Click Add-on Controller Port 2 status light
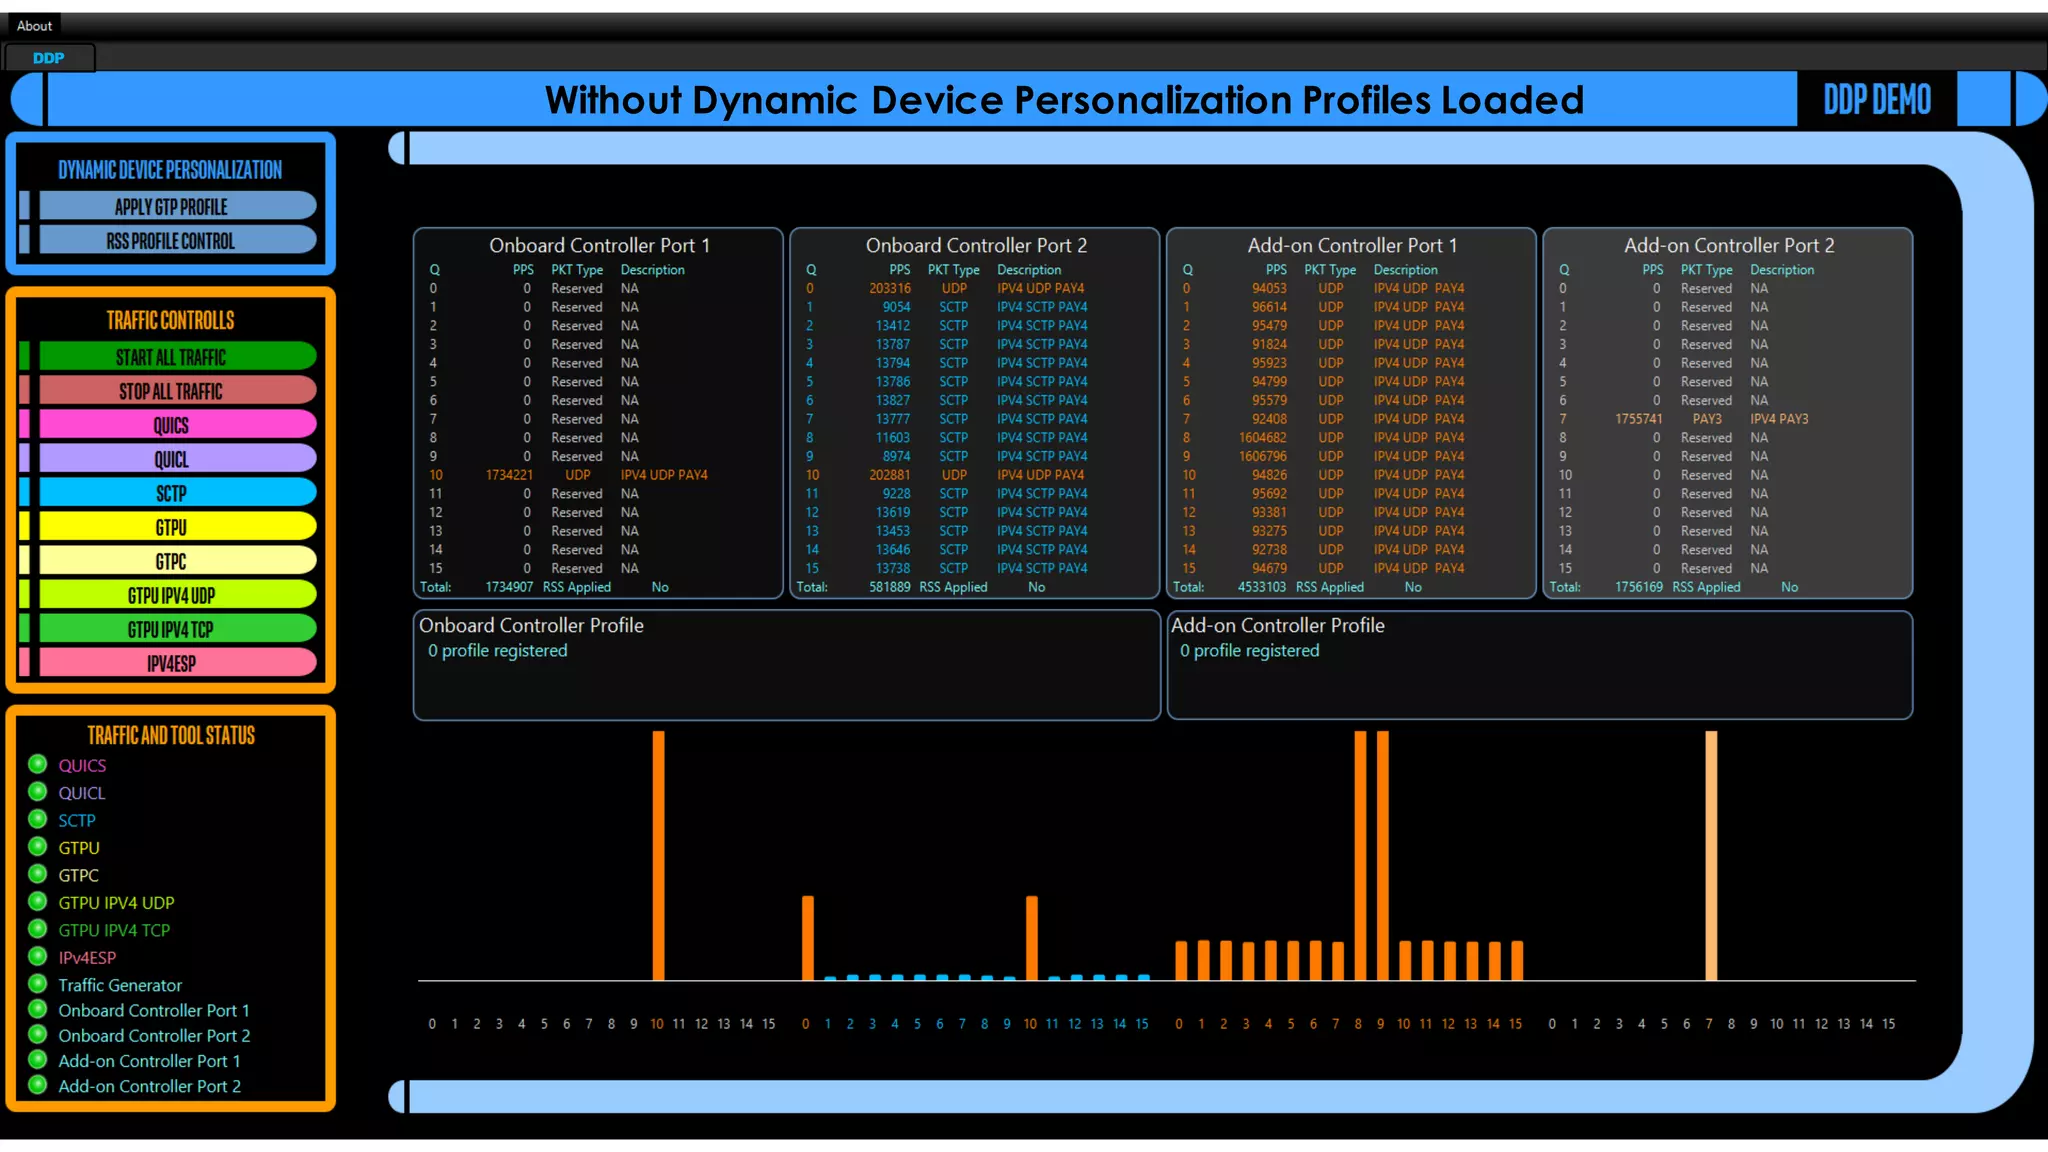2048x1152 pixels. click(x=38, y=1084)
